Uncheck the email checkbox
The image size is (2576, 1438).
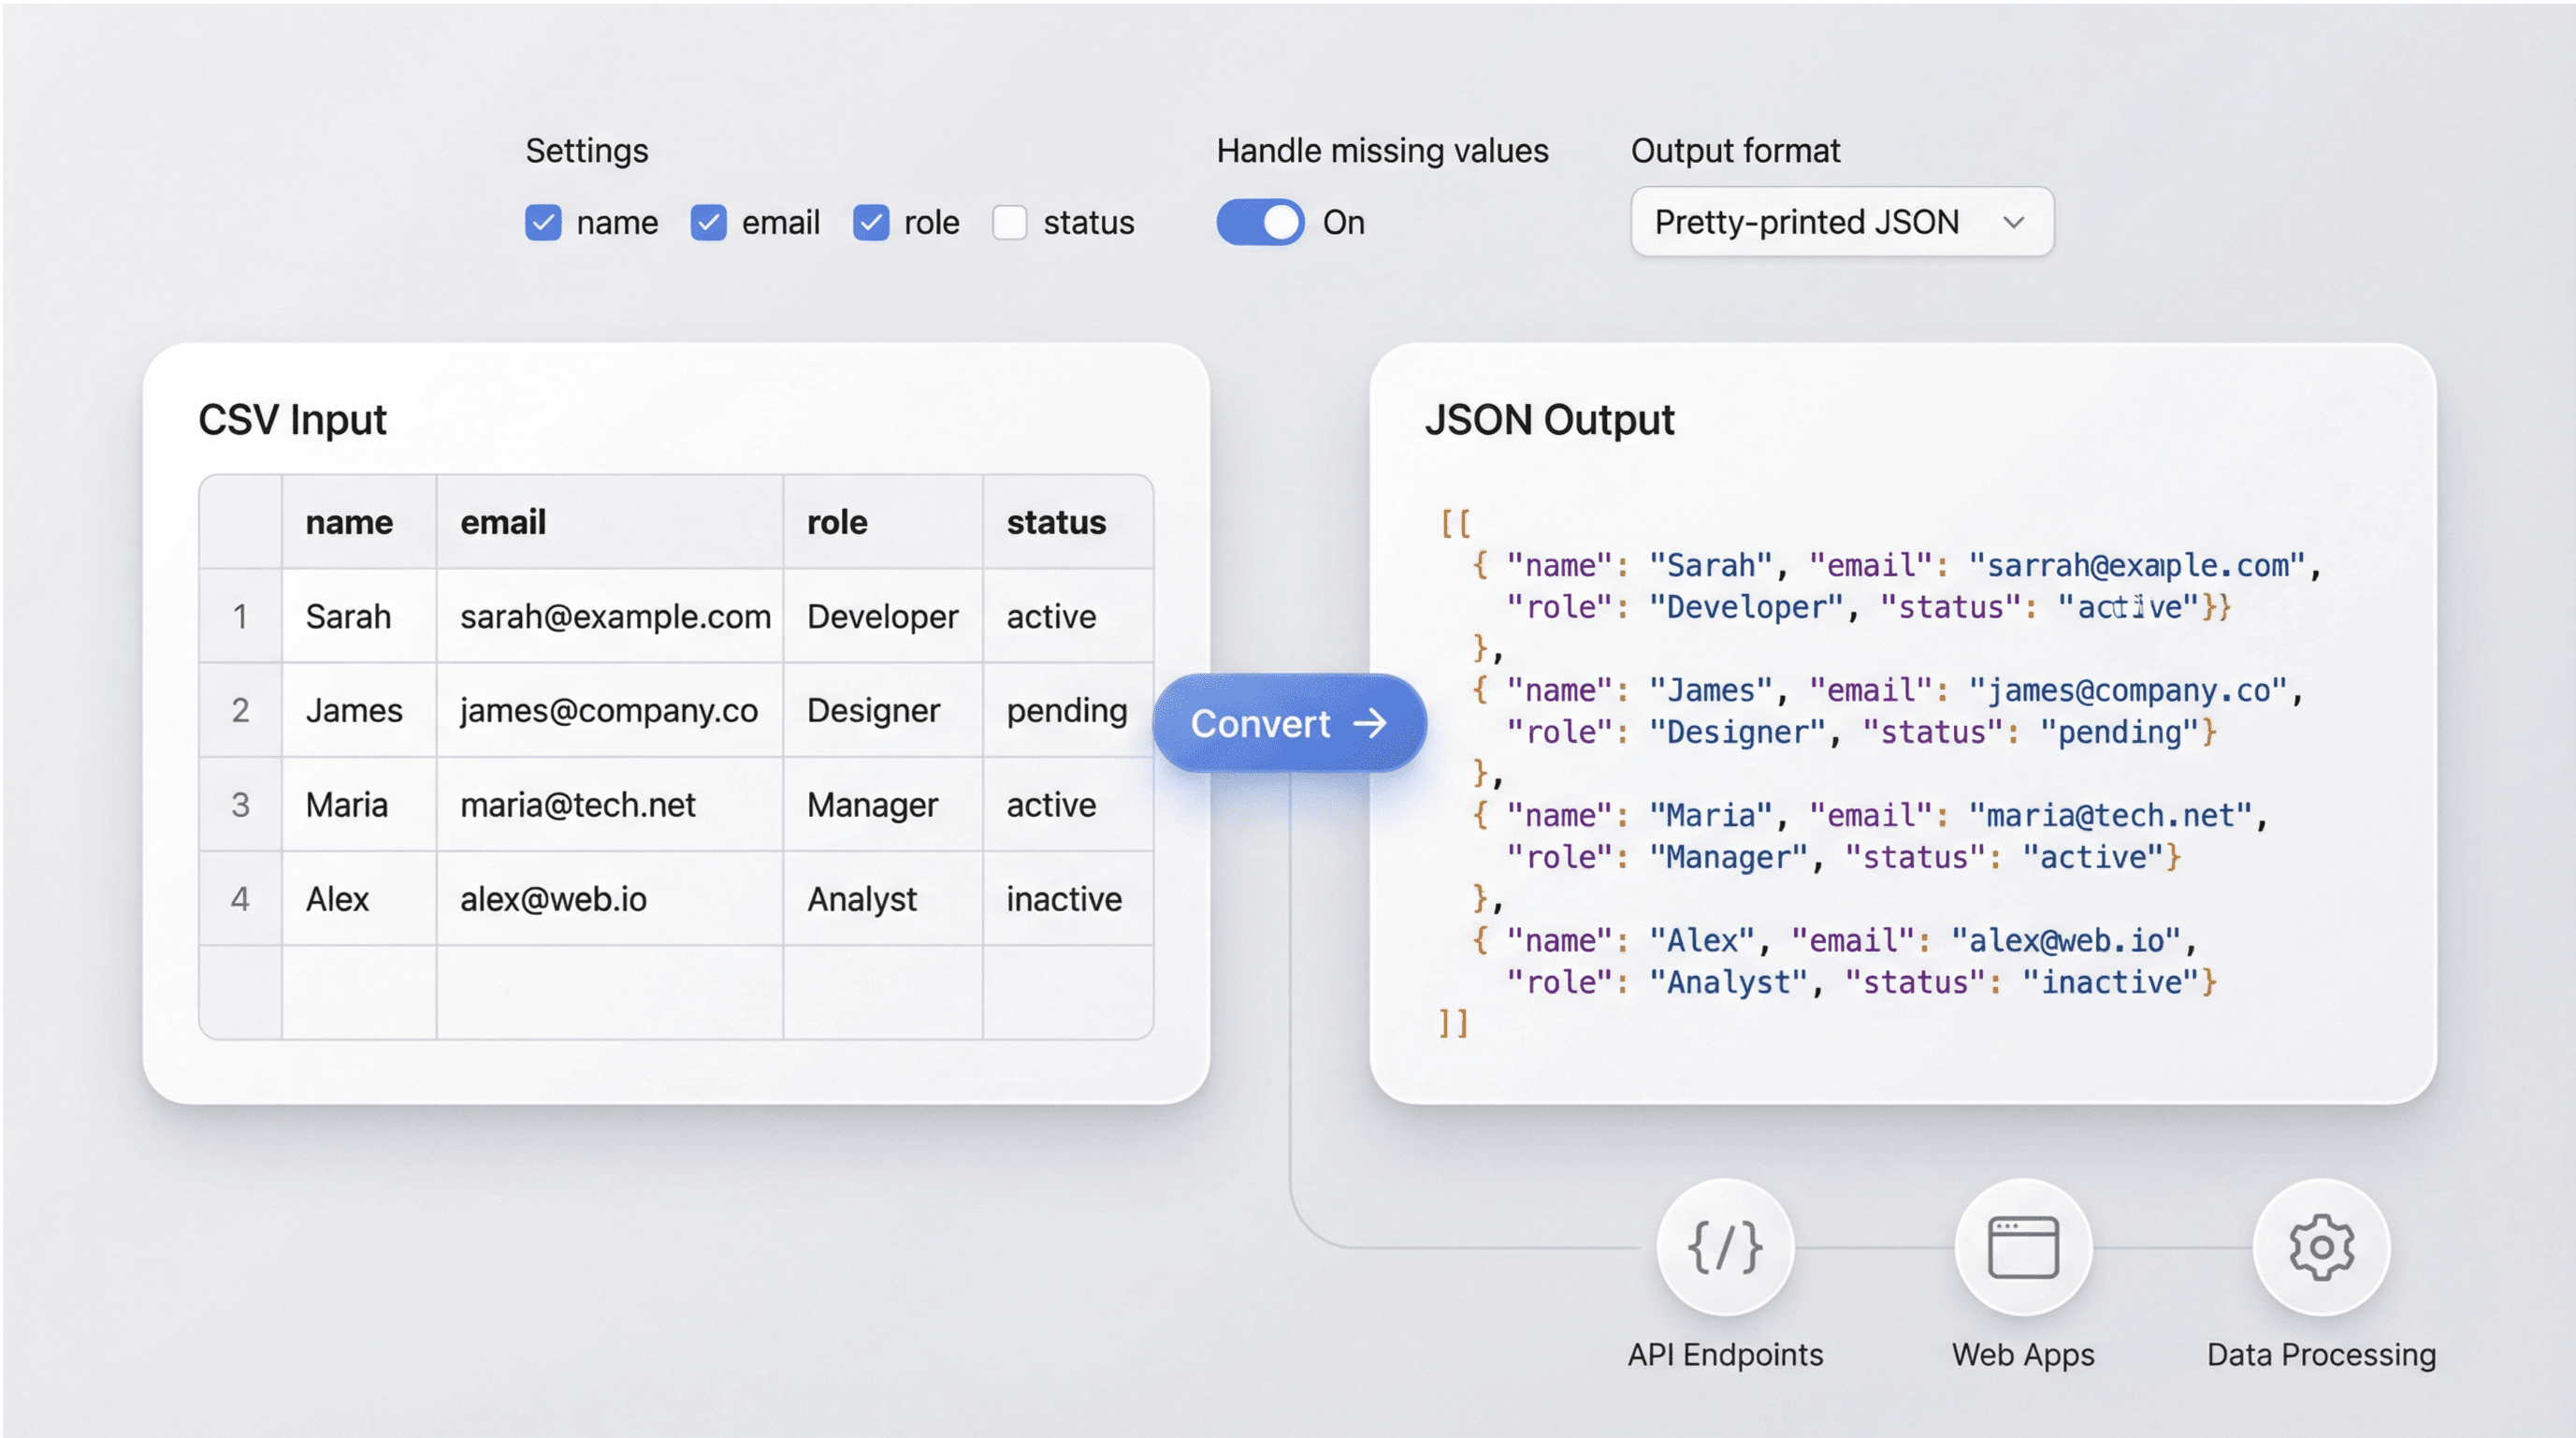708,222
